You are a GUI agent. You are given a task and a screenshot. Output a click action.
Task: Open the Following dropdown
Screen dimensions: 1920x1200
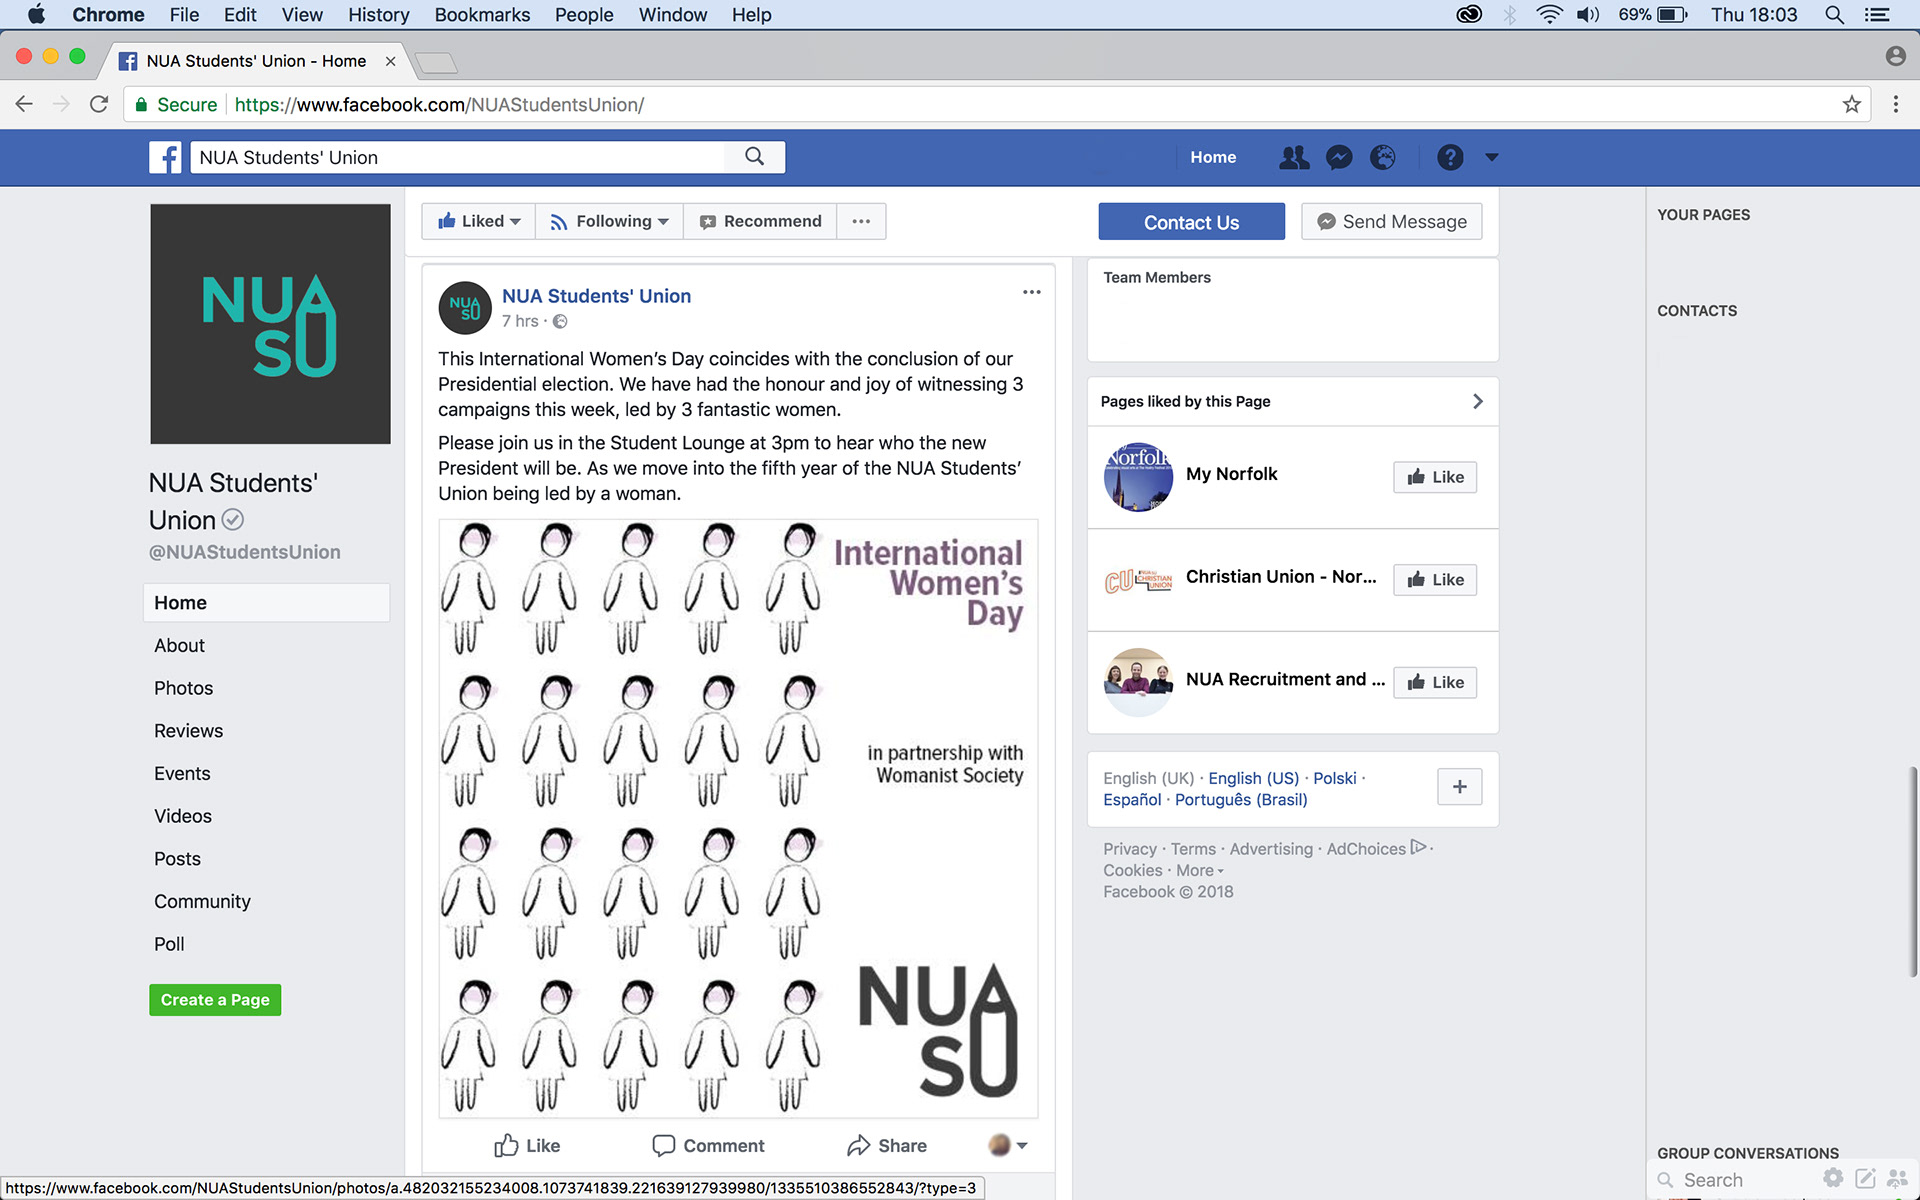tap(609, 221)
